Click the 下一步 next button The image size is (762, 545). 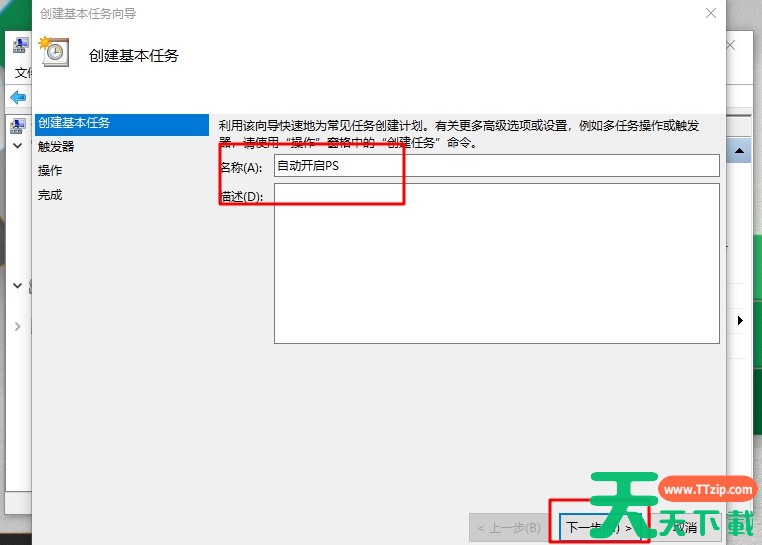(x=600, y=527)
